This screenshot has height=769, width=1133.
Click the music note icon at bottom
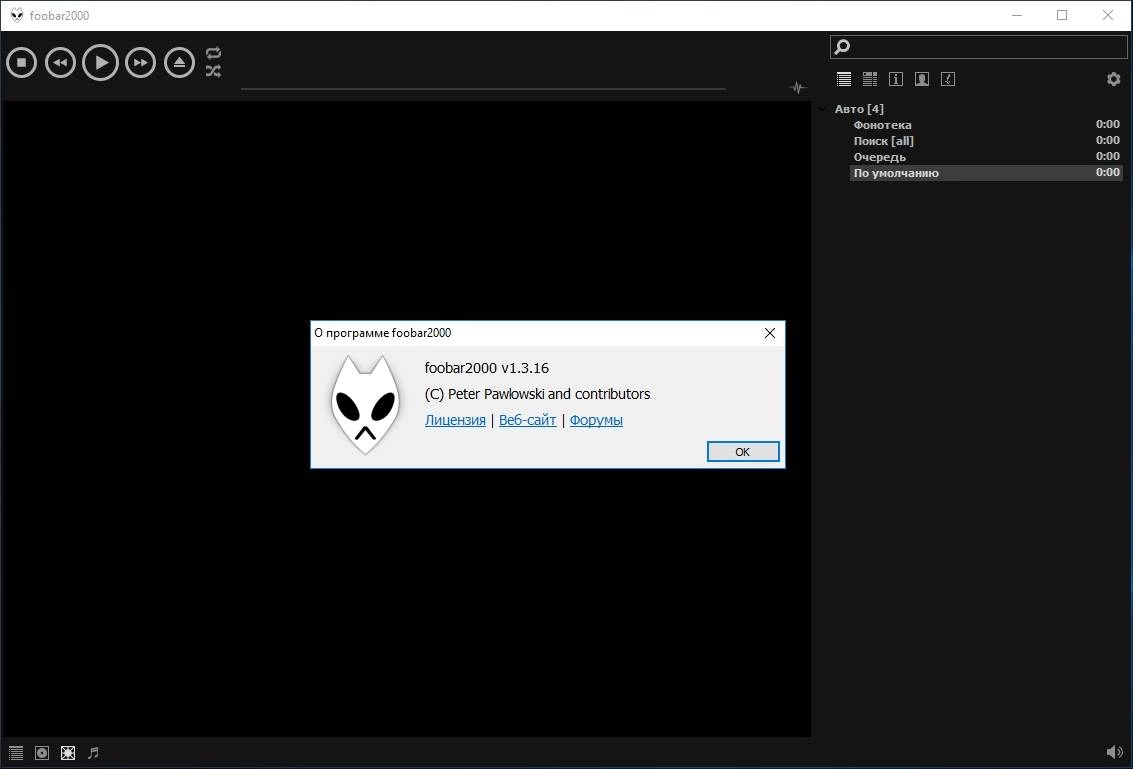93,753
